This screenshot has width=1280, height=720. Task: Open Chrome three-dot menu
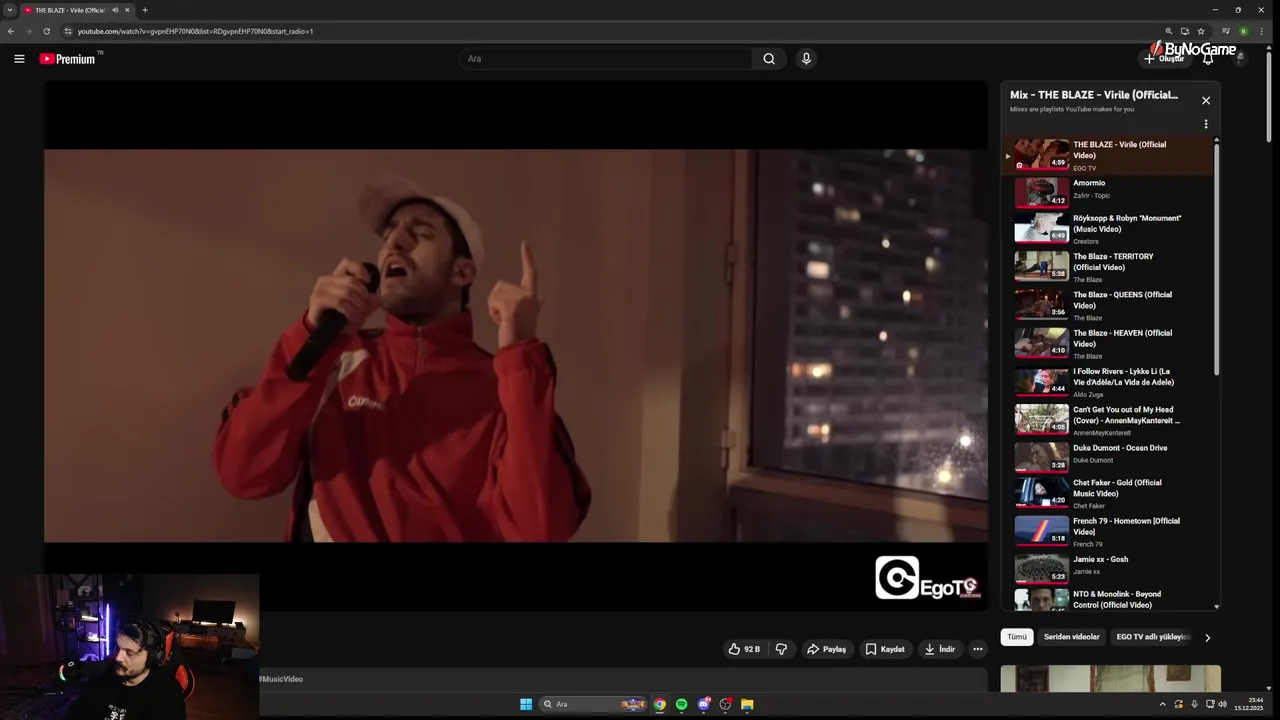1262,31
